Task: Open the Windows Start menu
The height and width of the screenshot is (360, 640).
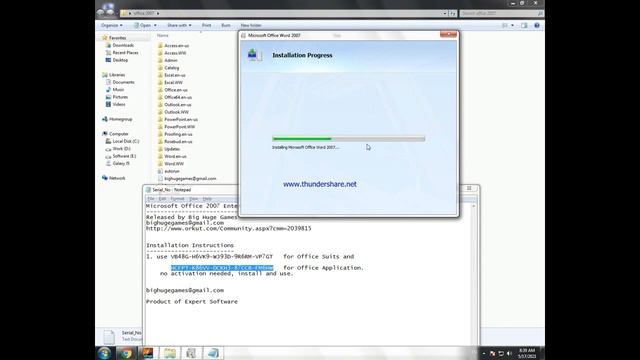Action: click(x=104, y=353)
